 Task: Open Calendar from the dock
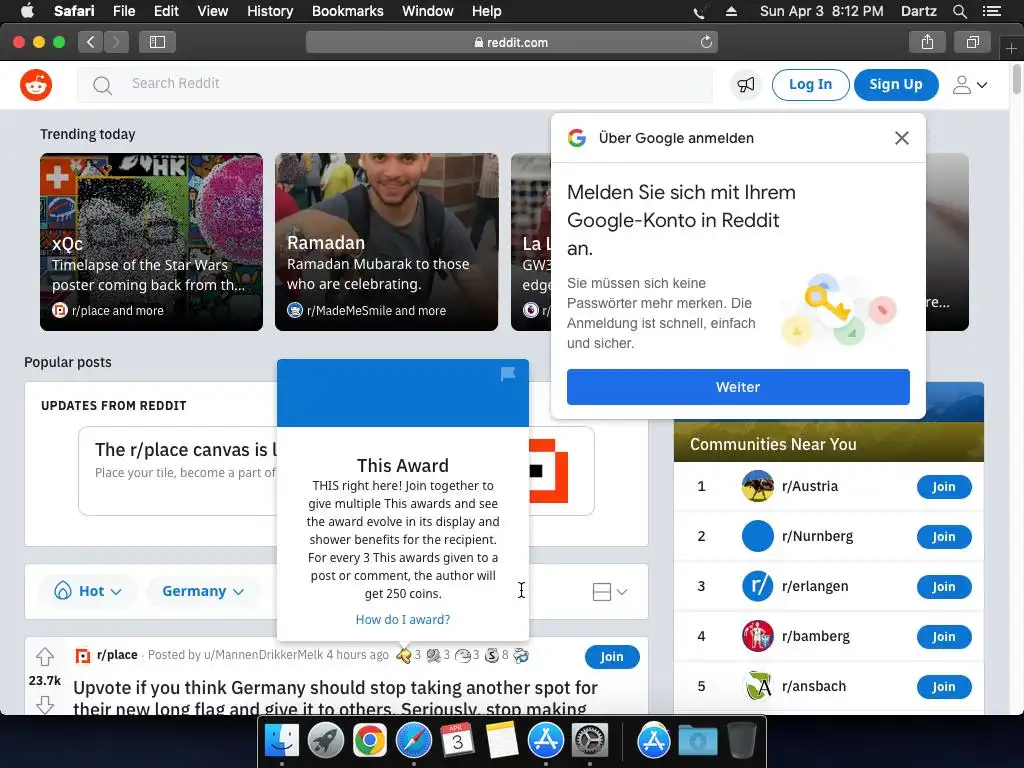[457, 741]
